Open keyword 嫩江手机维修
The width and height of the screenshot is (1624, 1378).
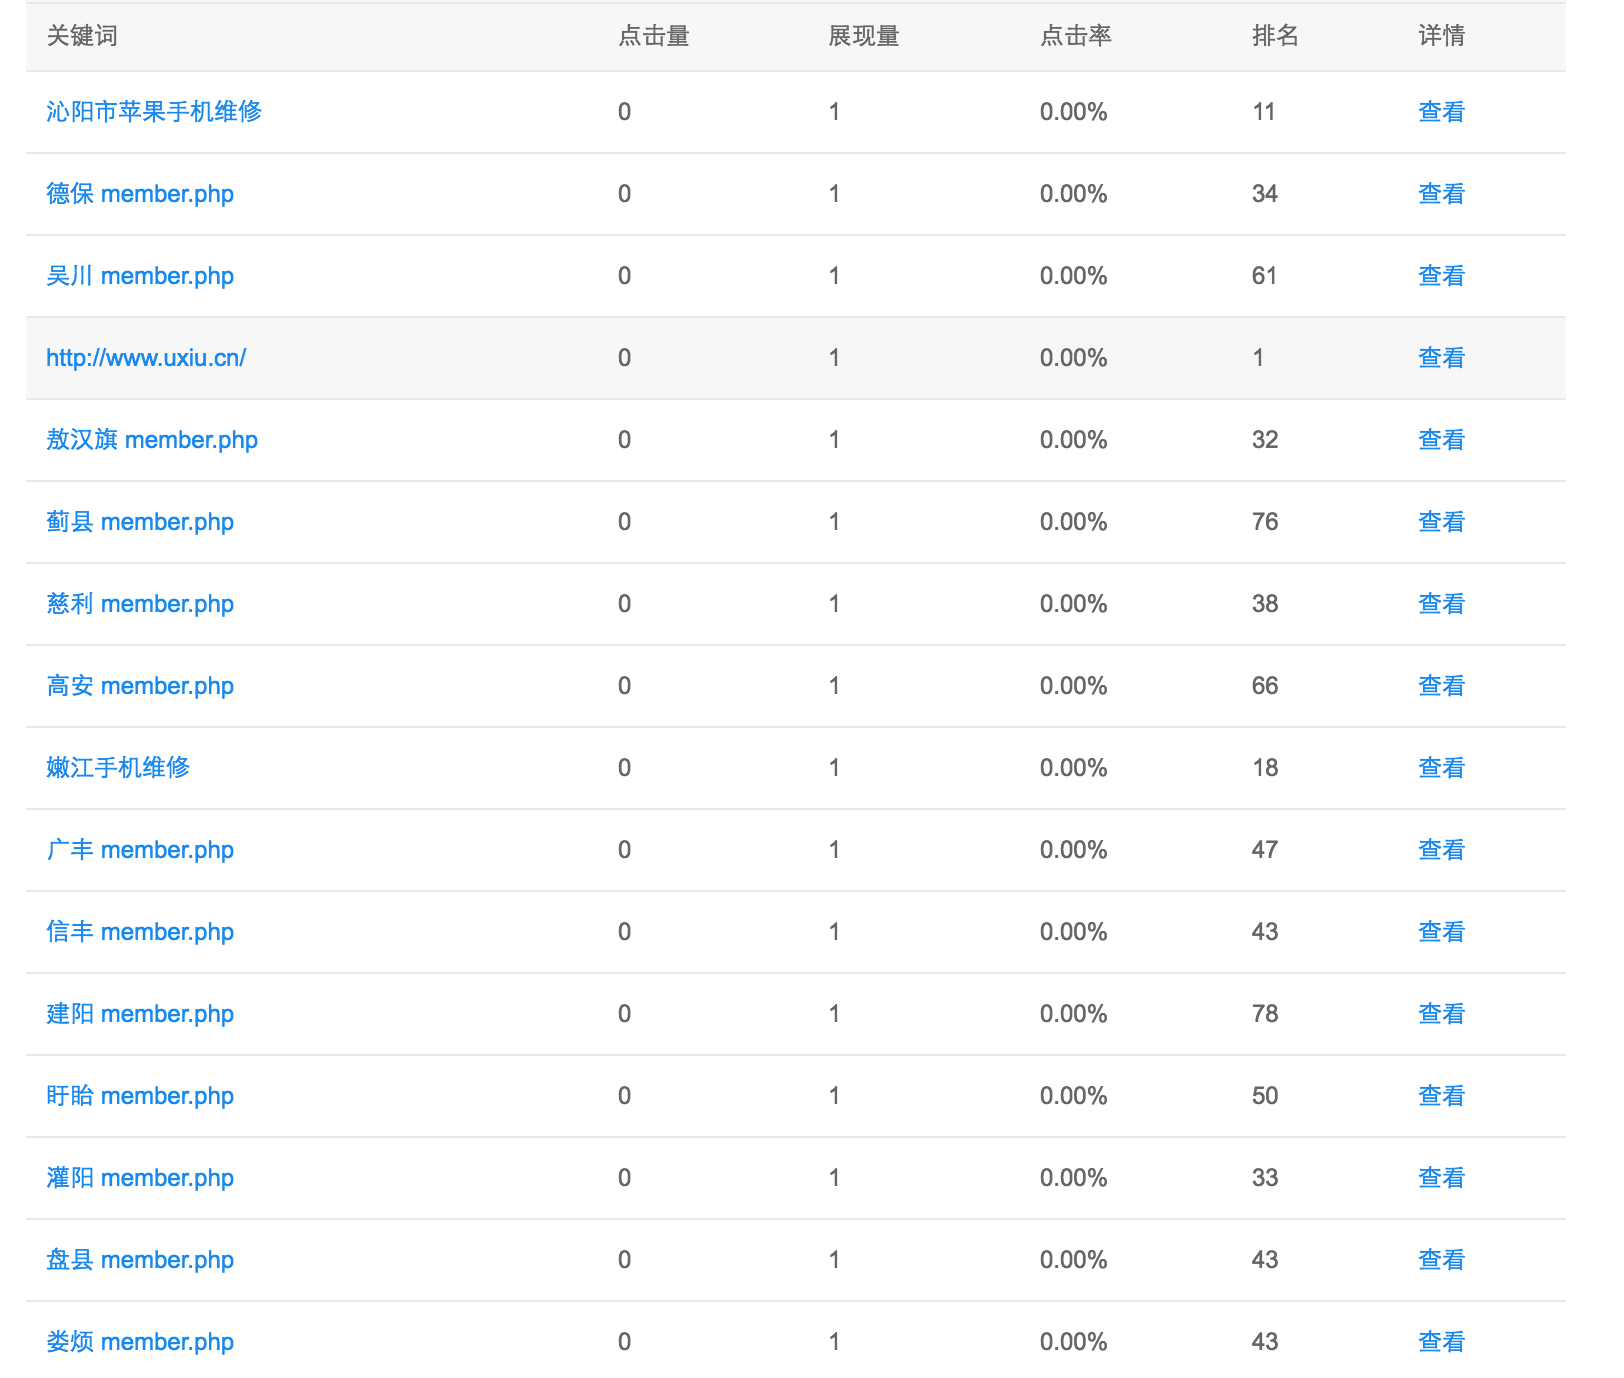[x=118, y=768]
